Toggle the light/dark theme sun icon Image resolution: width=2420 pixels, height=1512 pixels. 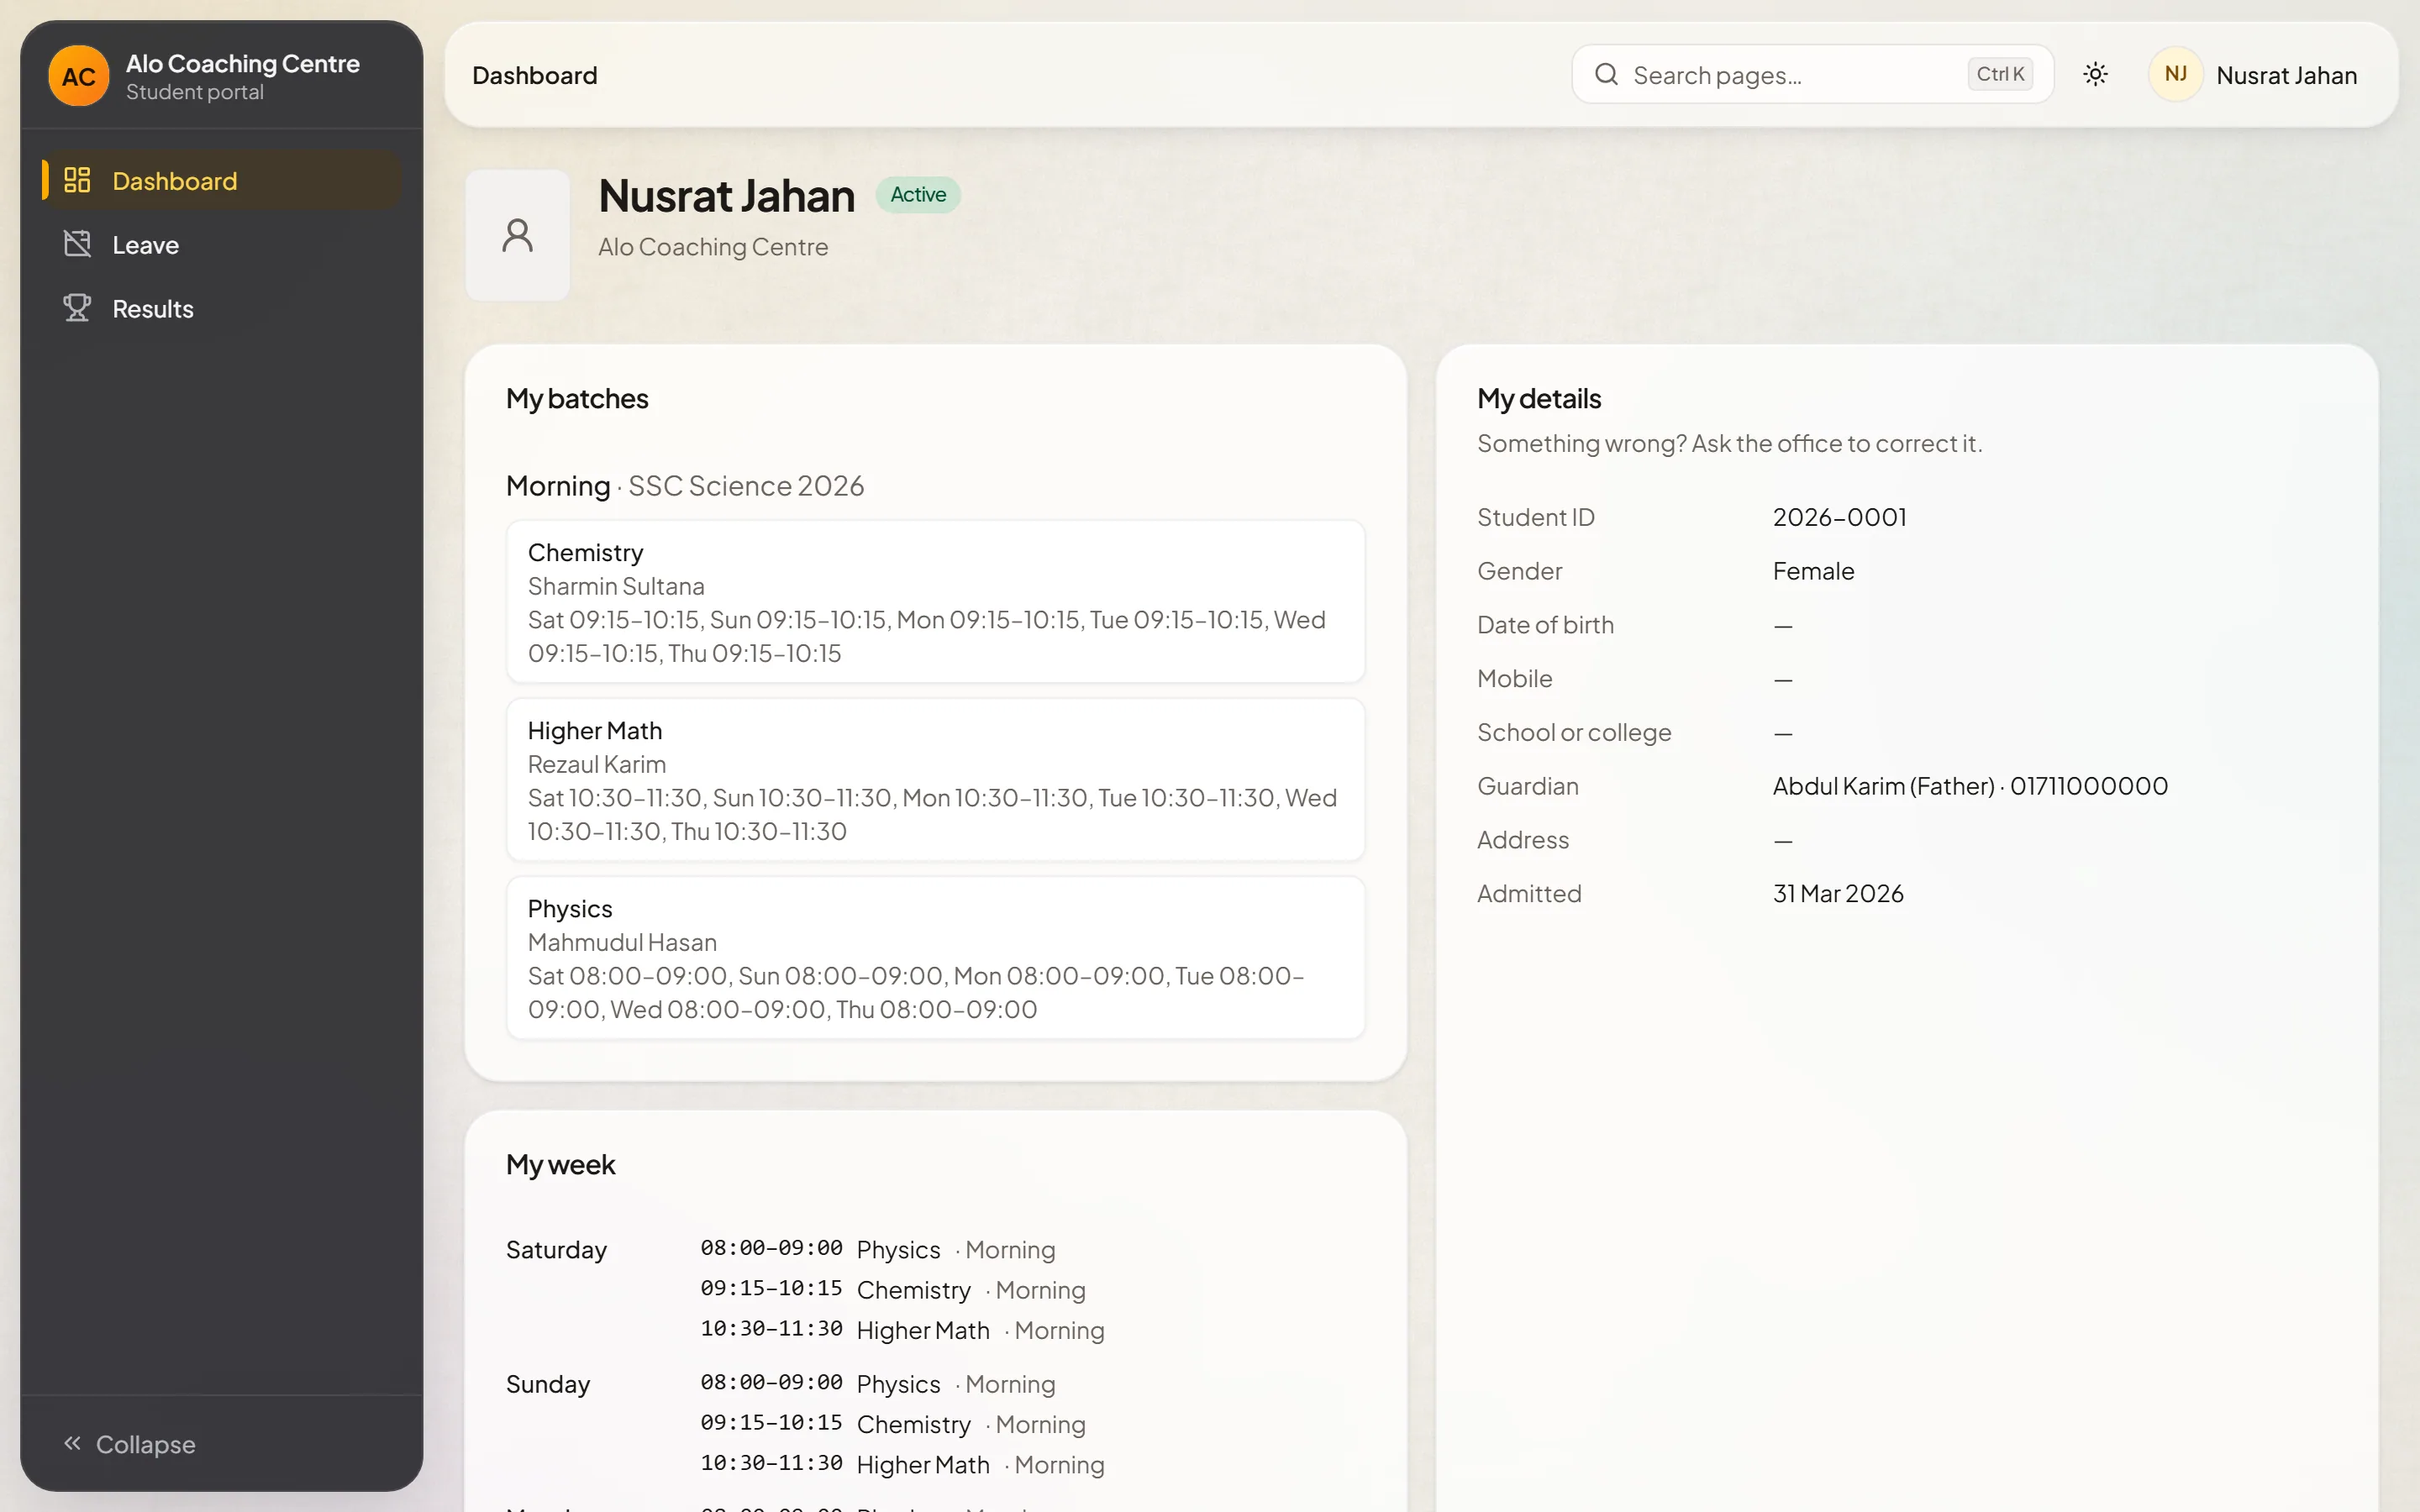2095,74
